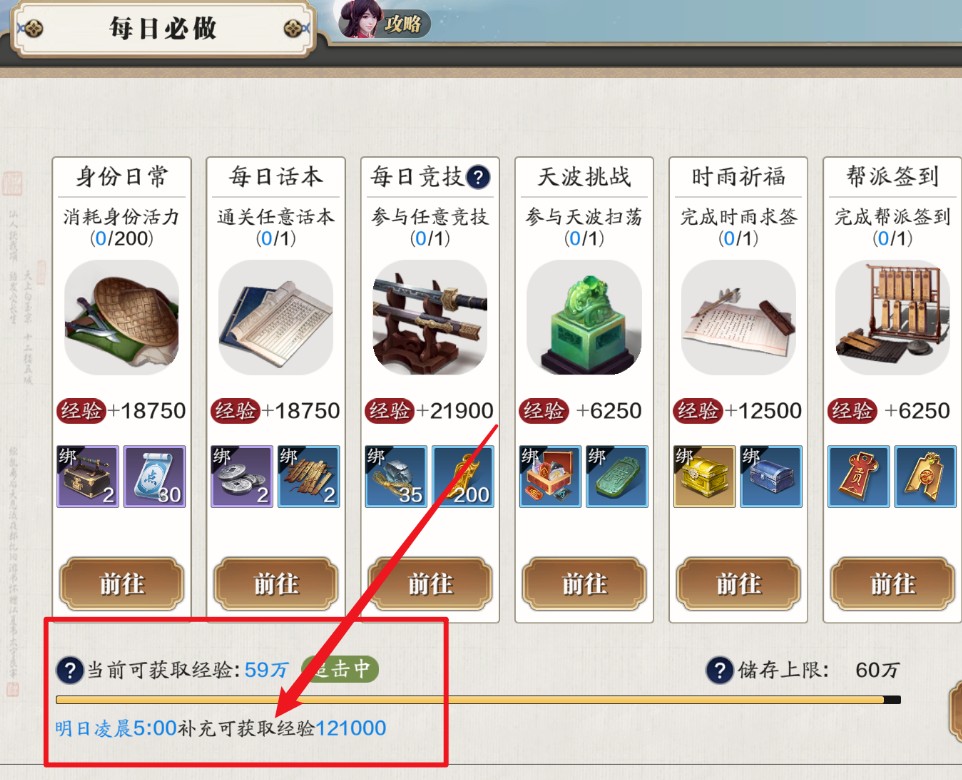
Task: Click the question mark beside 每日竞技
Action: click(478, 177)
